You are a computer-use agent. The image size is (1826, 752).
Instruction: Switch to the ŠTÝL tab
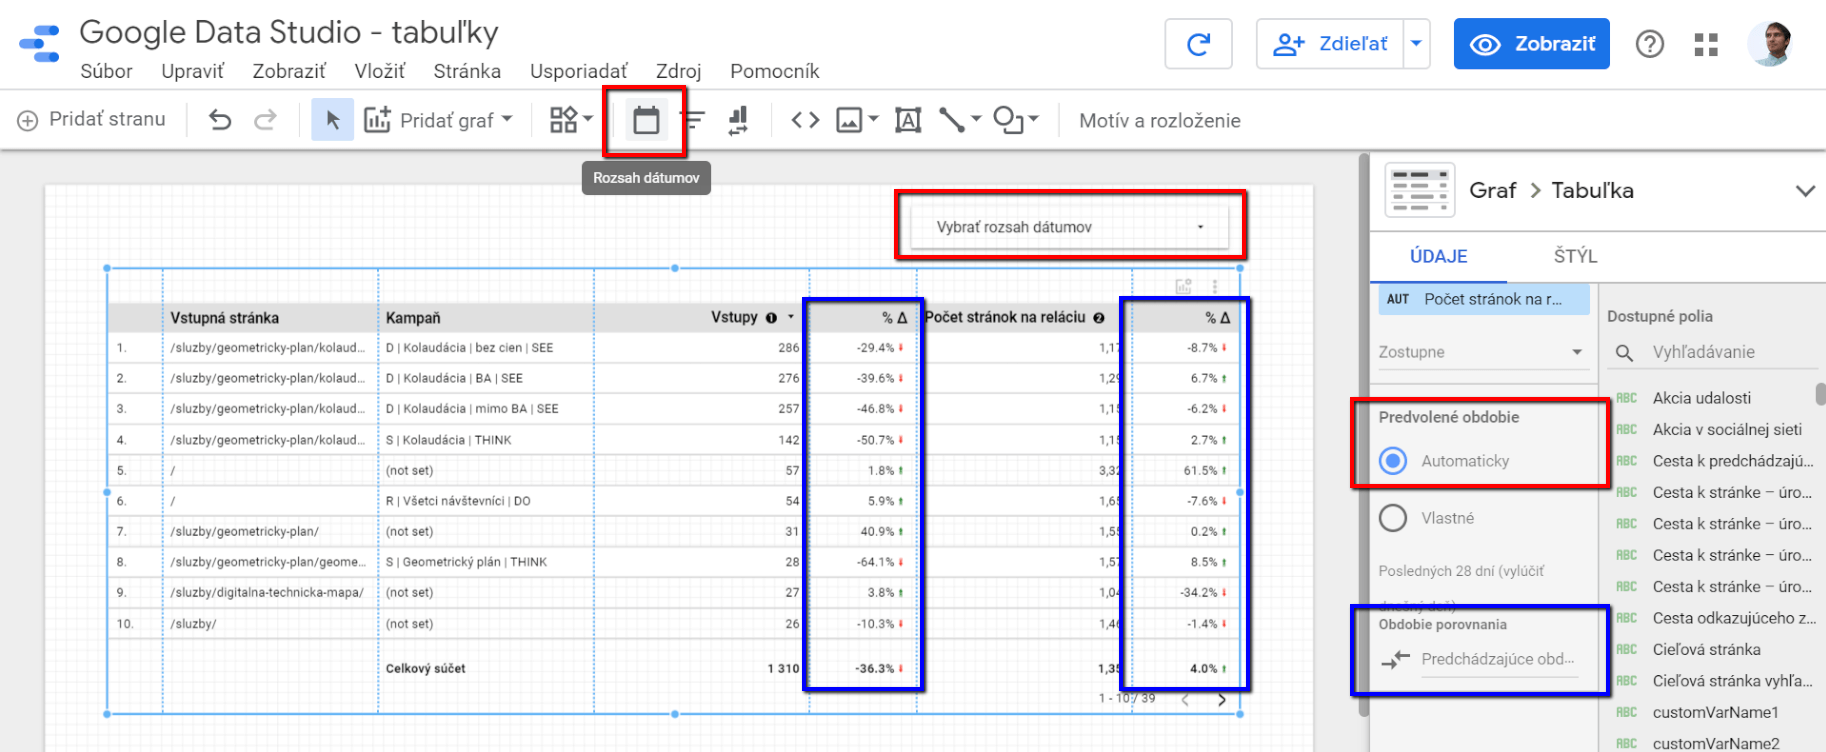pyautogui.click(x=1575, y=256)
